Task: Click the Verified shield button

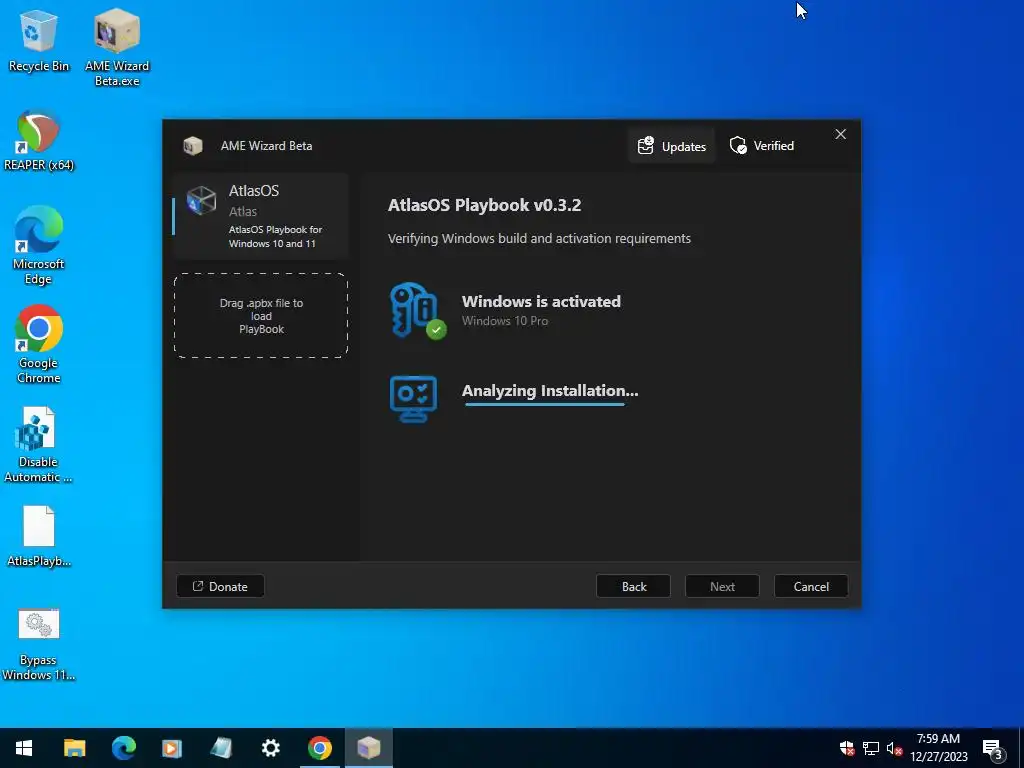Action: point(761,146)
